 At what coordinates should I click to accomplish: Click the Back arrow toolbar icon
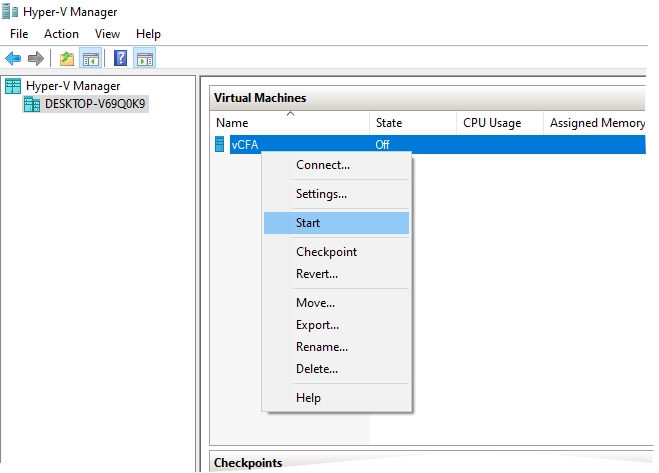pos(13,58)
